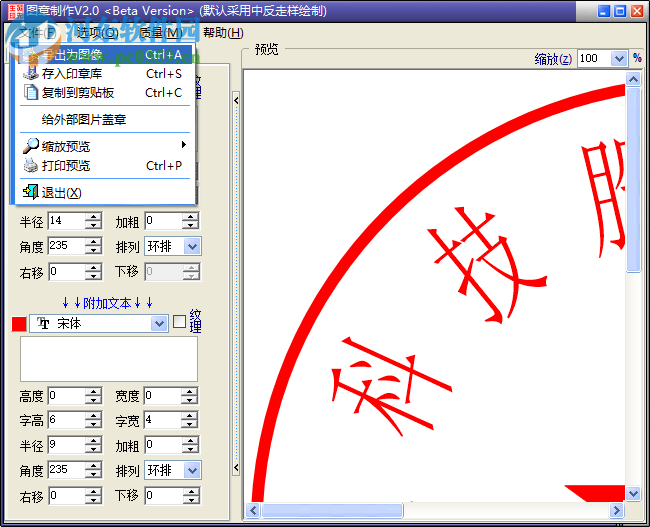Click the vertical scrollbar thumb in preview

[633, 180]
